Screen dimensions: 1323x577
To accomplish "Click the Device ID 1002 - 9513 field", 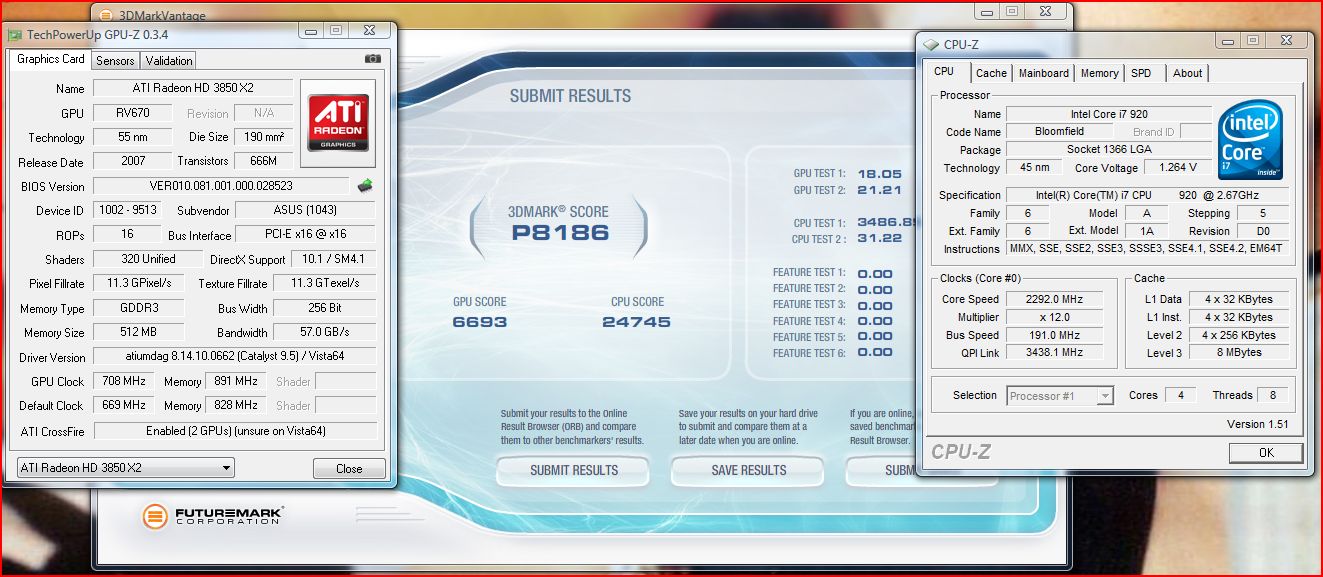I will pyautogui.click(x=125, y=210).
